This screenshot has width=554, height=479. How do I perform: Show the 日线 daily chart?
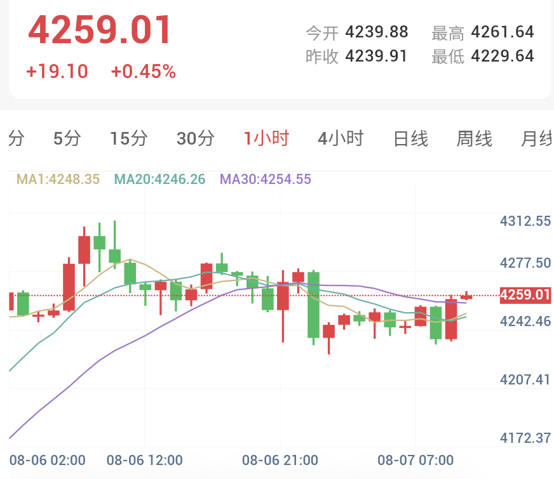(411, 138)
